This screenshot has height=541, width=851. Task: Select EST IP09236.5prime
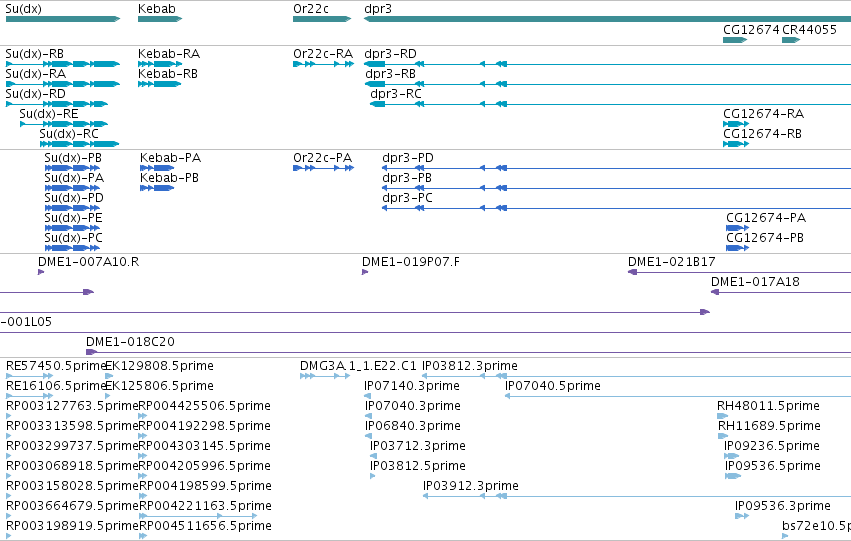pyautogui.click(x=732, y=456)
